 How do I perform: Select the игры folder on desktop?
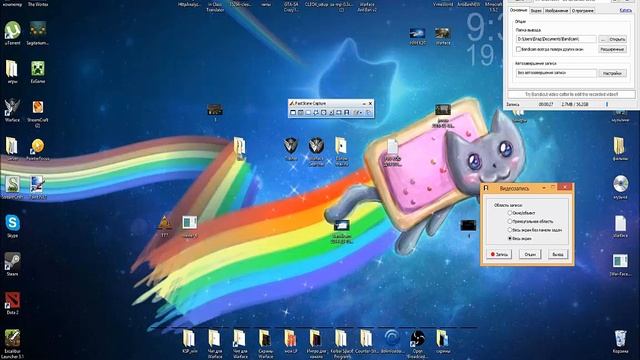click(x=12, y=72)
